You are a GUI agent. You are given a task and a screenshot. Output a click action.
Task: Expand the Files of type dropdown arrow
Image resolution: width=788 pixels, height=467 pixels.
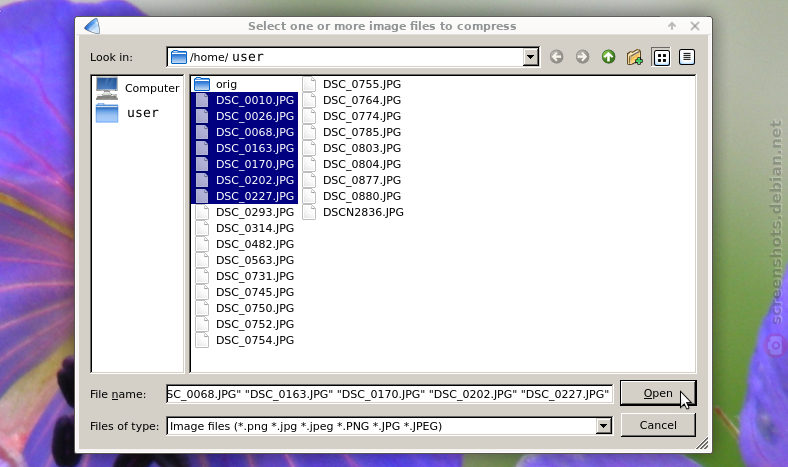(x=604, y=426)
